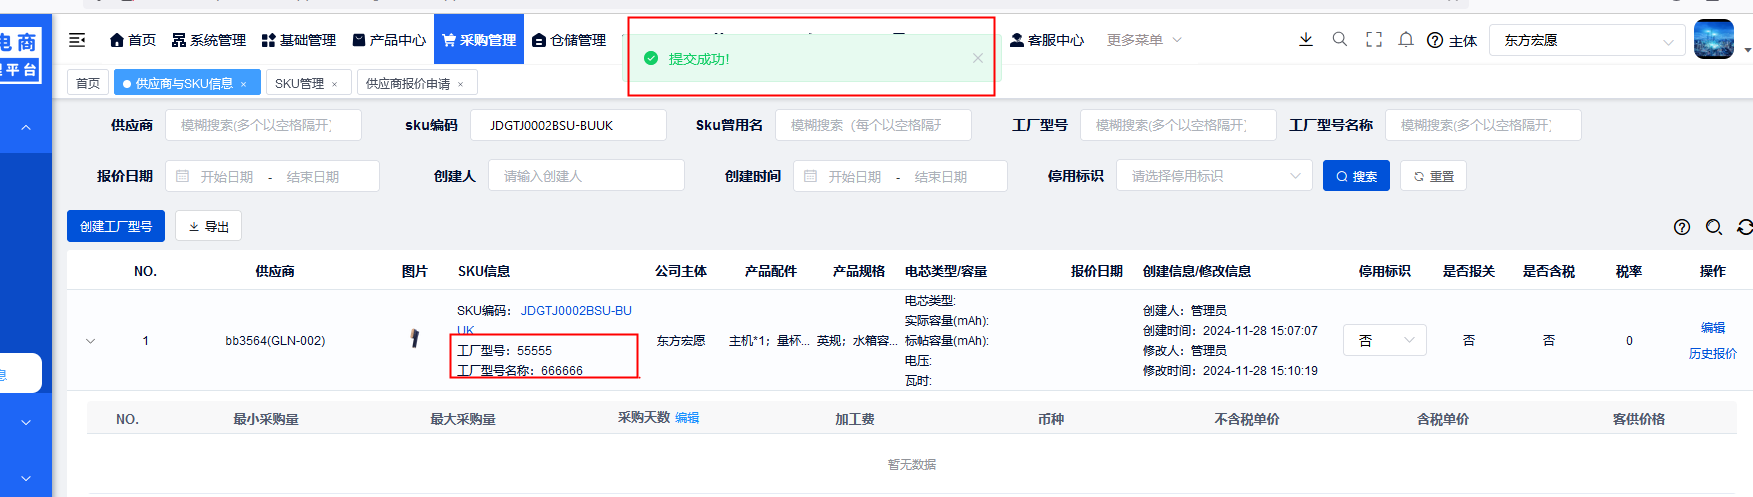Image resolution: width=1753 pixels, height=497 pixels.
Task: Focus the 工厂型号 input field
Action: 1178,125
